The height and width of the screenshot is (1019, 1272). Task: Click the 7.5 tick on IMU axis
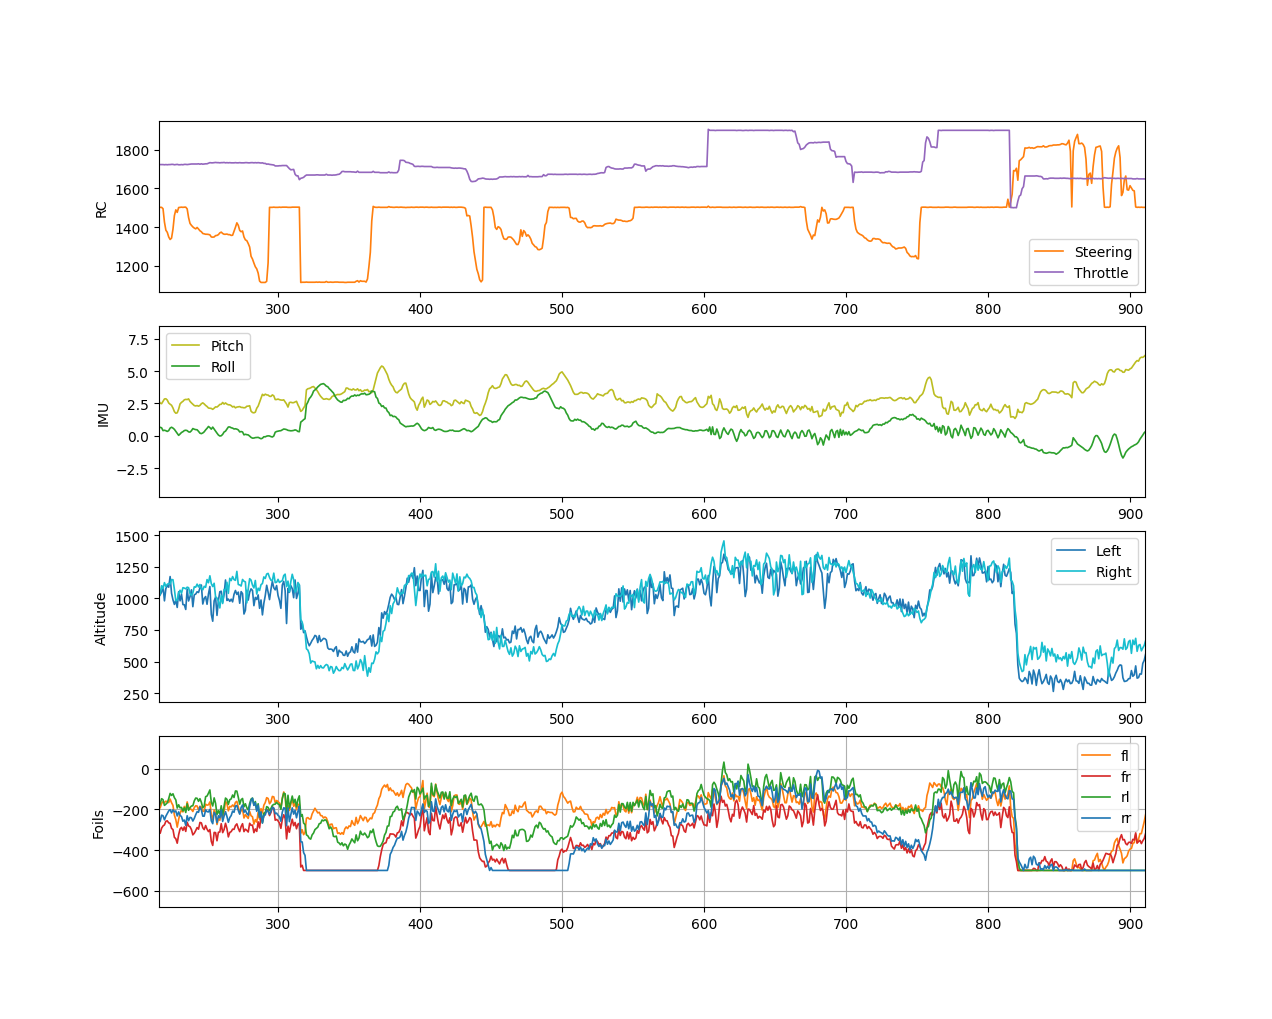pyautogui.click(x=138, y=340)
